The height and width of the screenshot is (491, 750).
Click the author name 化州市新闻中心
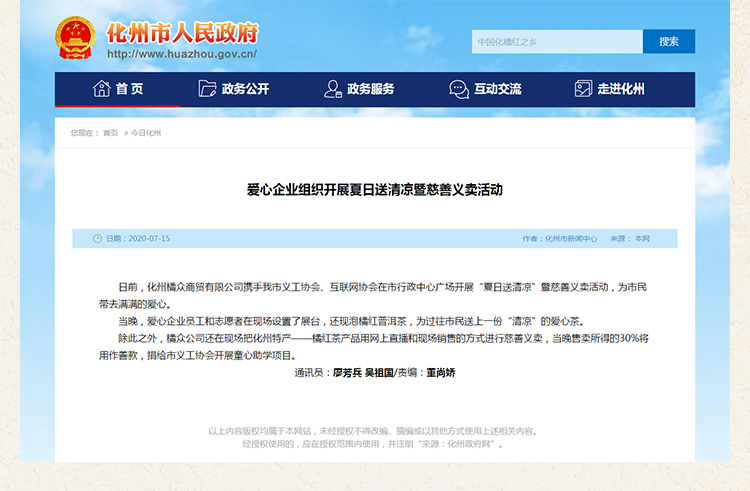pos(572,239)
